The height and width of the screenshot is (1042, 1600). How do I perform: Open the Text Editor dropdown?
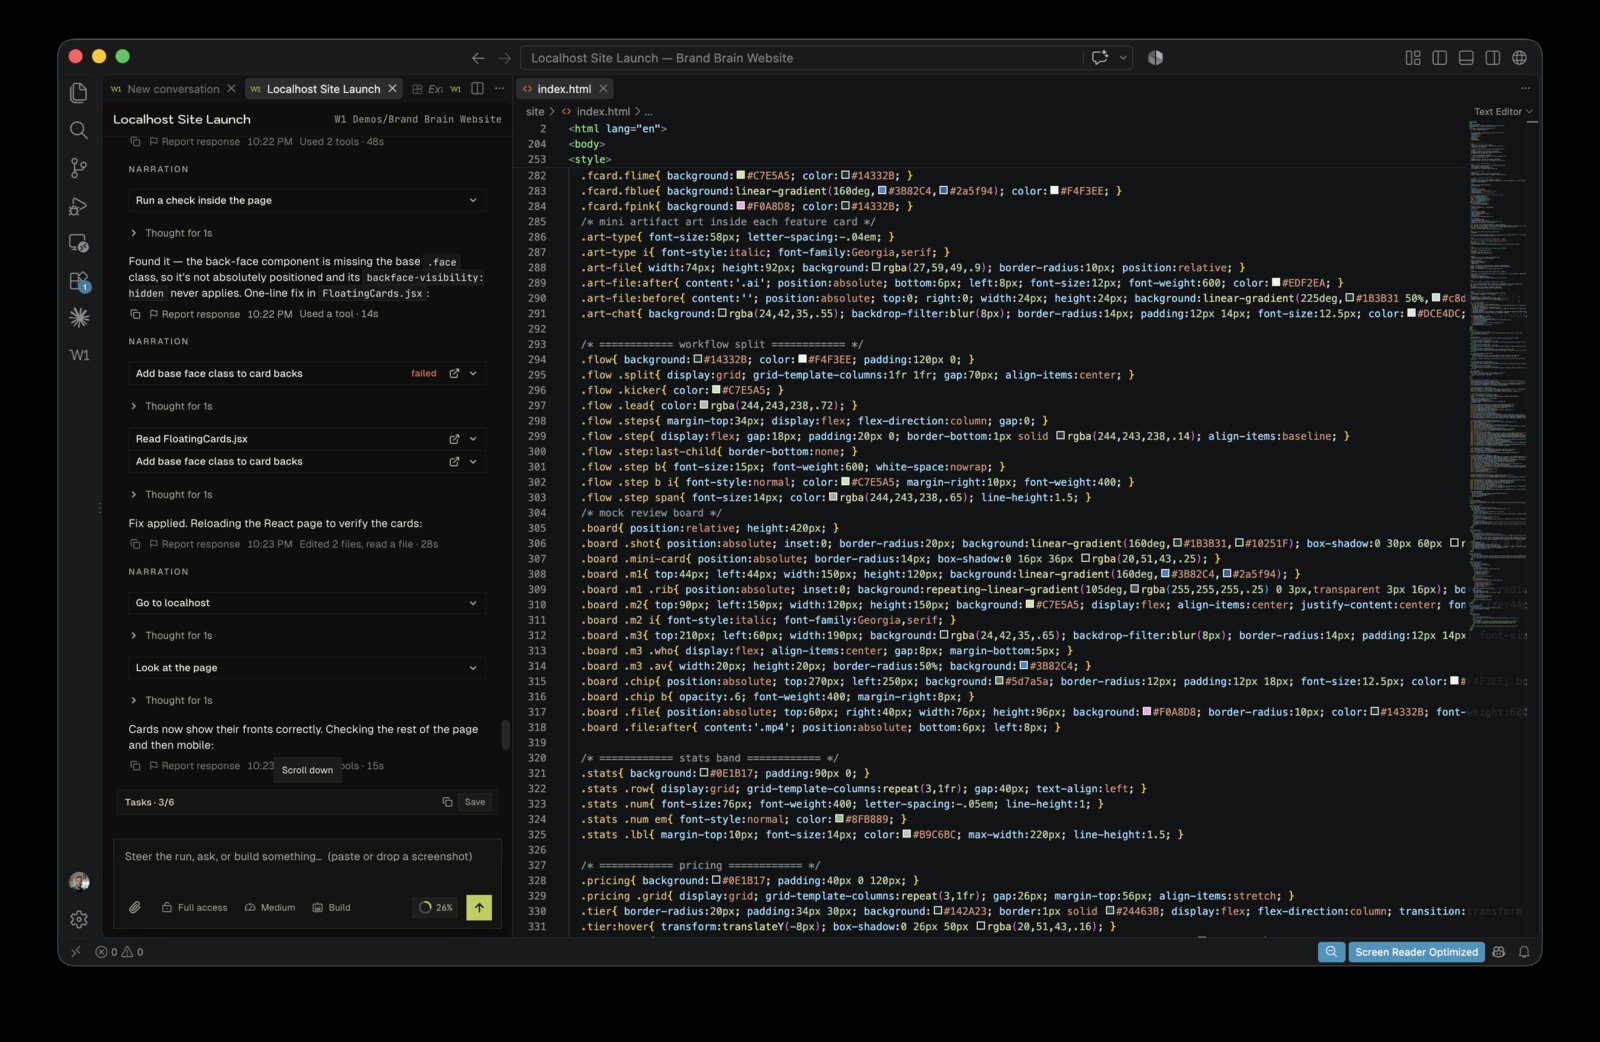coord(1503,112)
